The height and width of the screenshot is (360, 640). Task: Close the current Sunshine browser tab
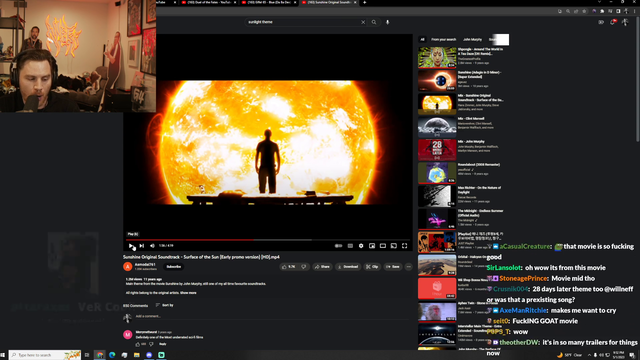coord(355,2)
